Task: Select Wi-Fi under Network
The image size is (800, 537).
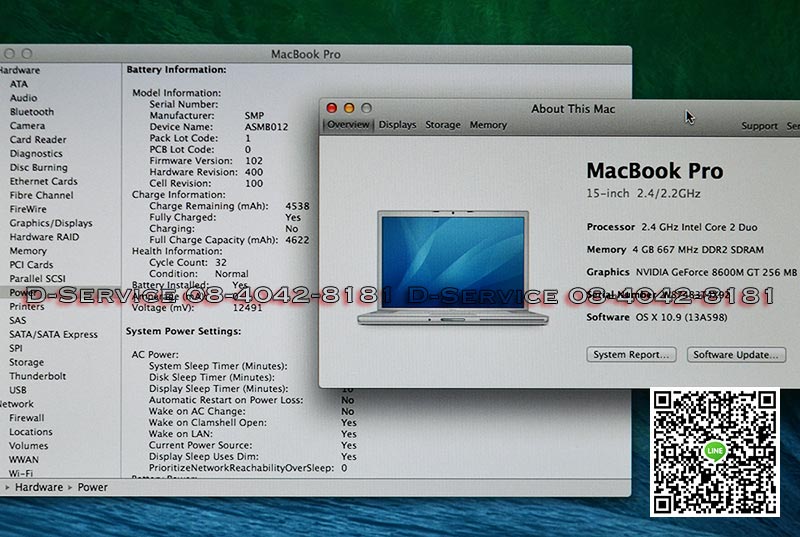Action: pos(21,473)
